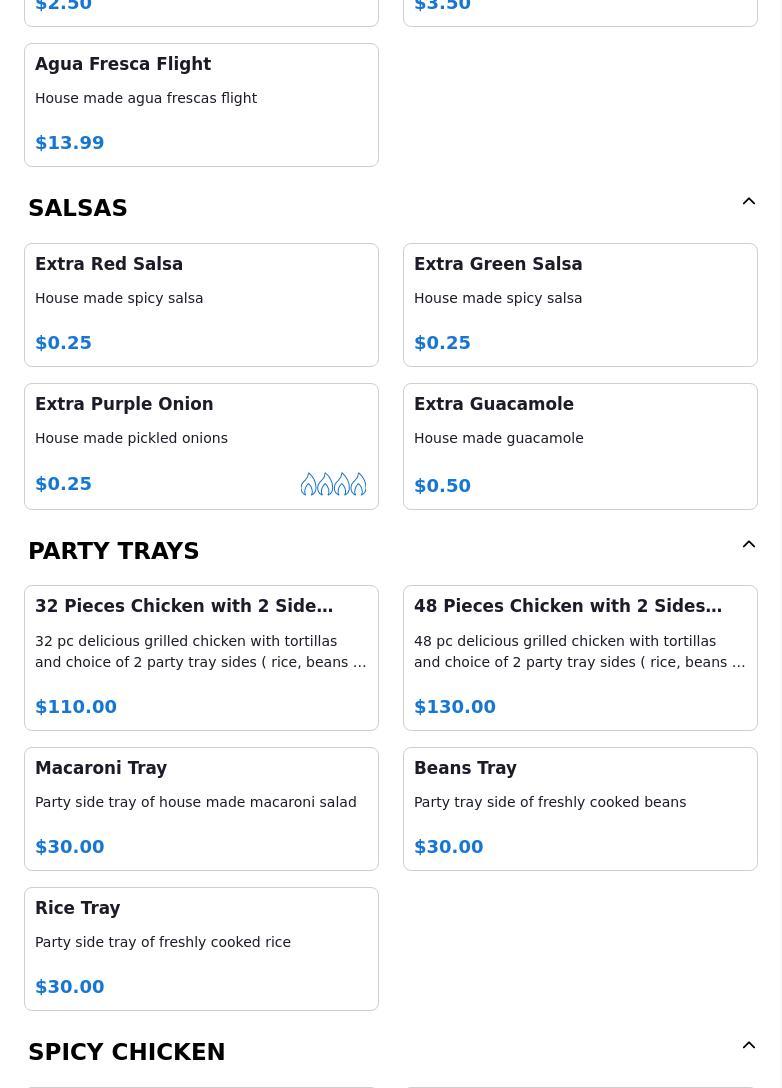782x1088 pixels.
Task: Collapse the PARTY TRAYS section
Action: [748, 545]
